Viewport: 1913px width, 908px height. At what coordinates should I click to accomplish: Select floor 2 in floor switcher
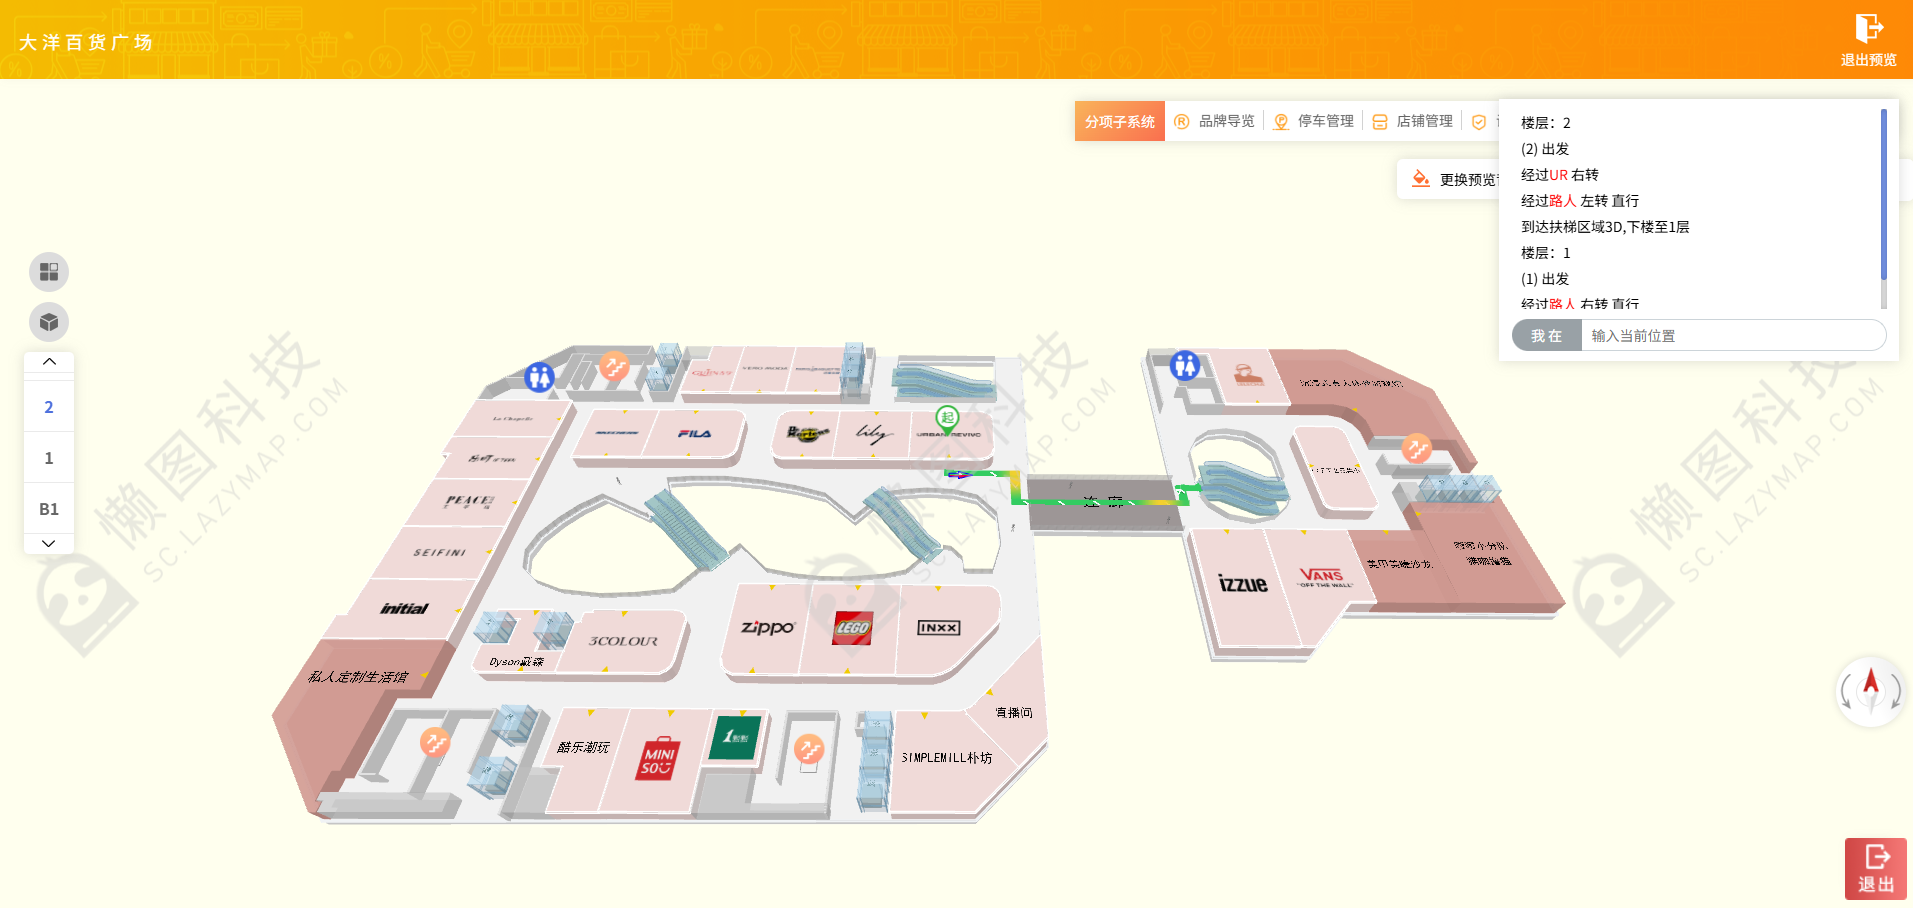pyautogui.click(x=49, y=407)
